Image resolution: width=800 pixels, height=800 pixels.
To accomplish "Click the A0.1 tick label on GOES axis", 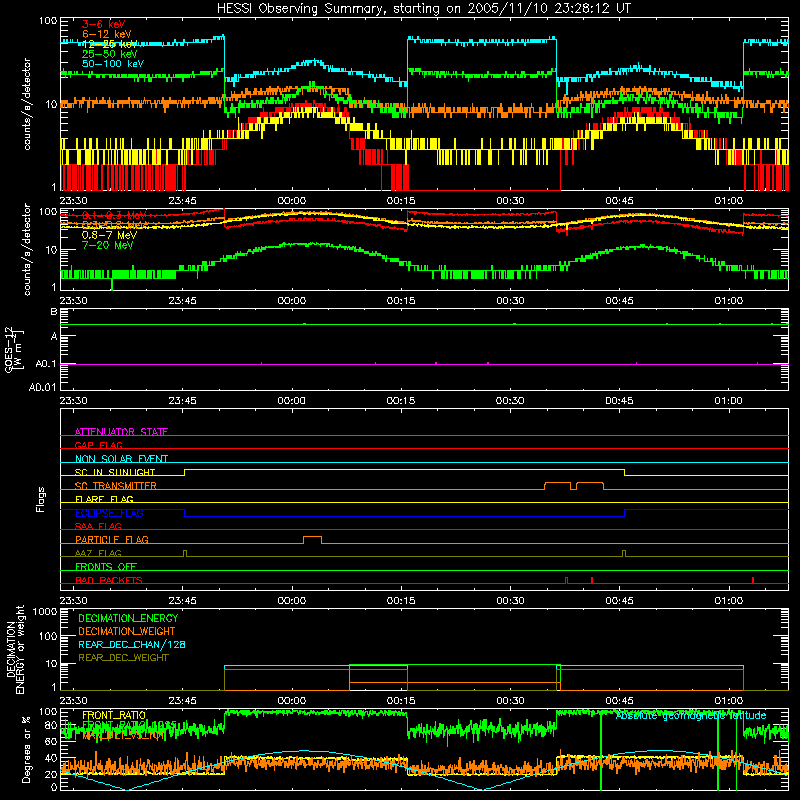I will [x=46, y=364].
